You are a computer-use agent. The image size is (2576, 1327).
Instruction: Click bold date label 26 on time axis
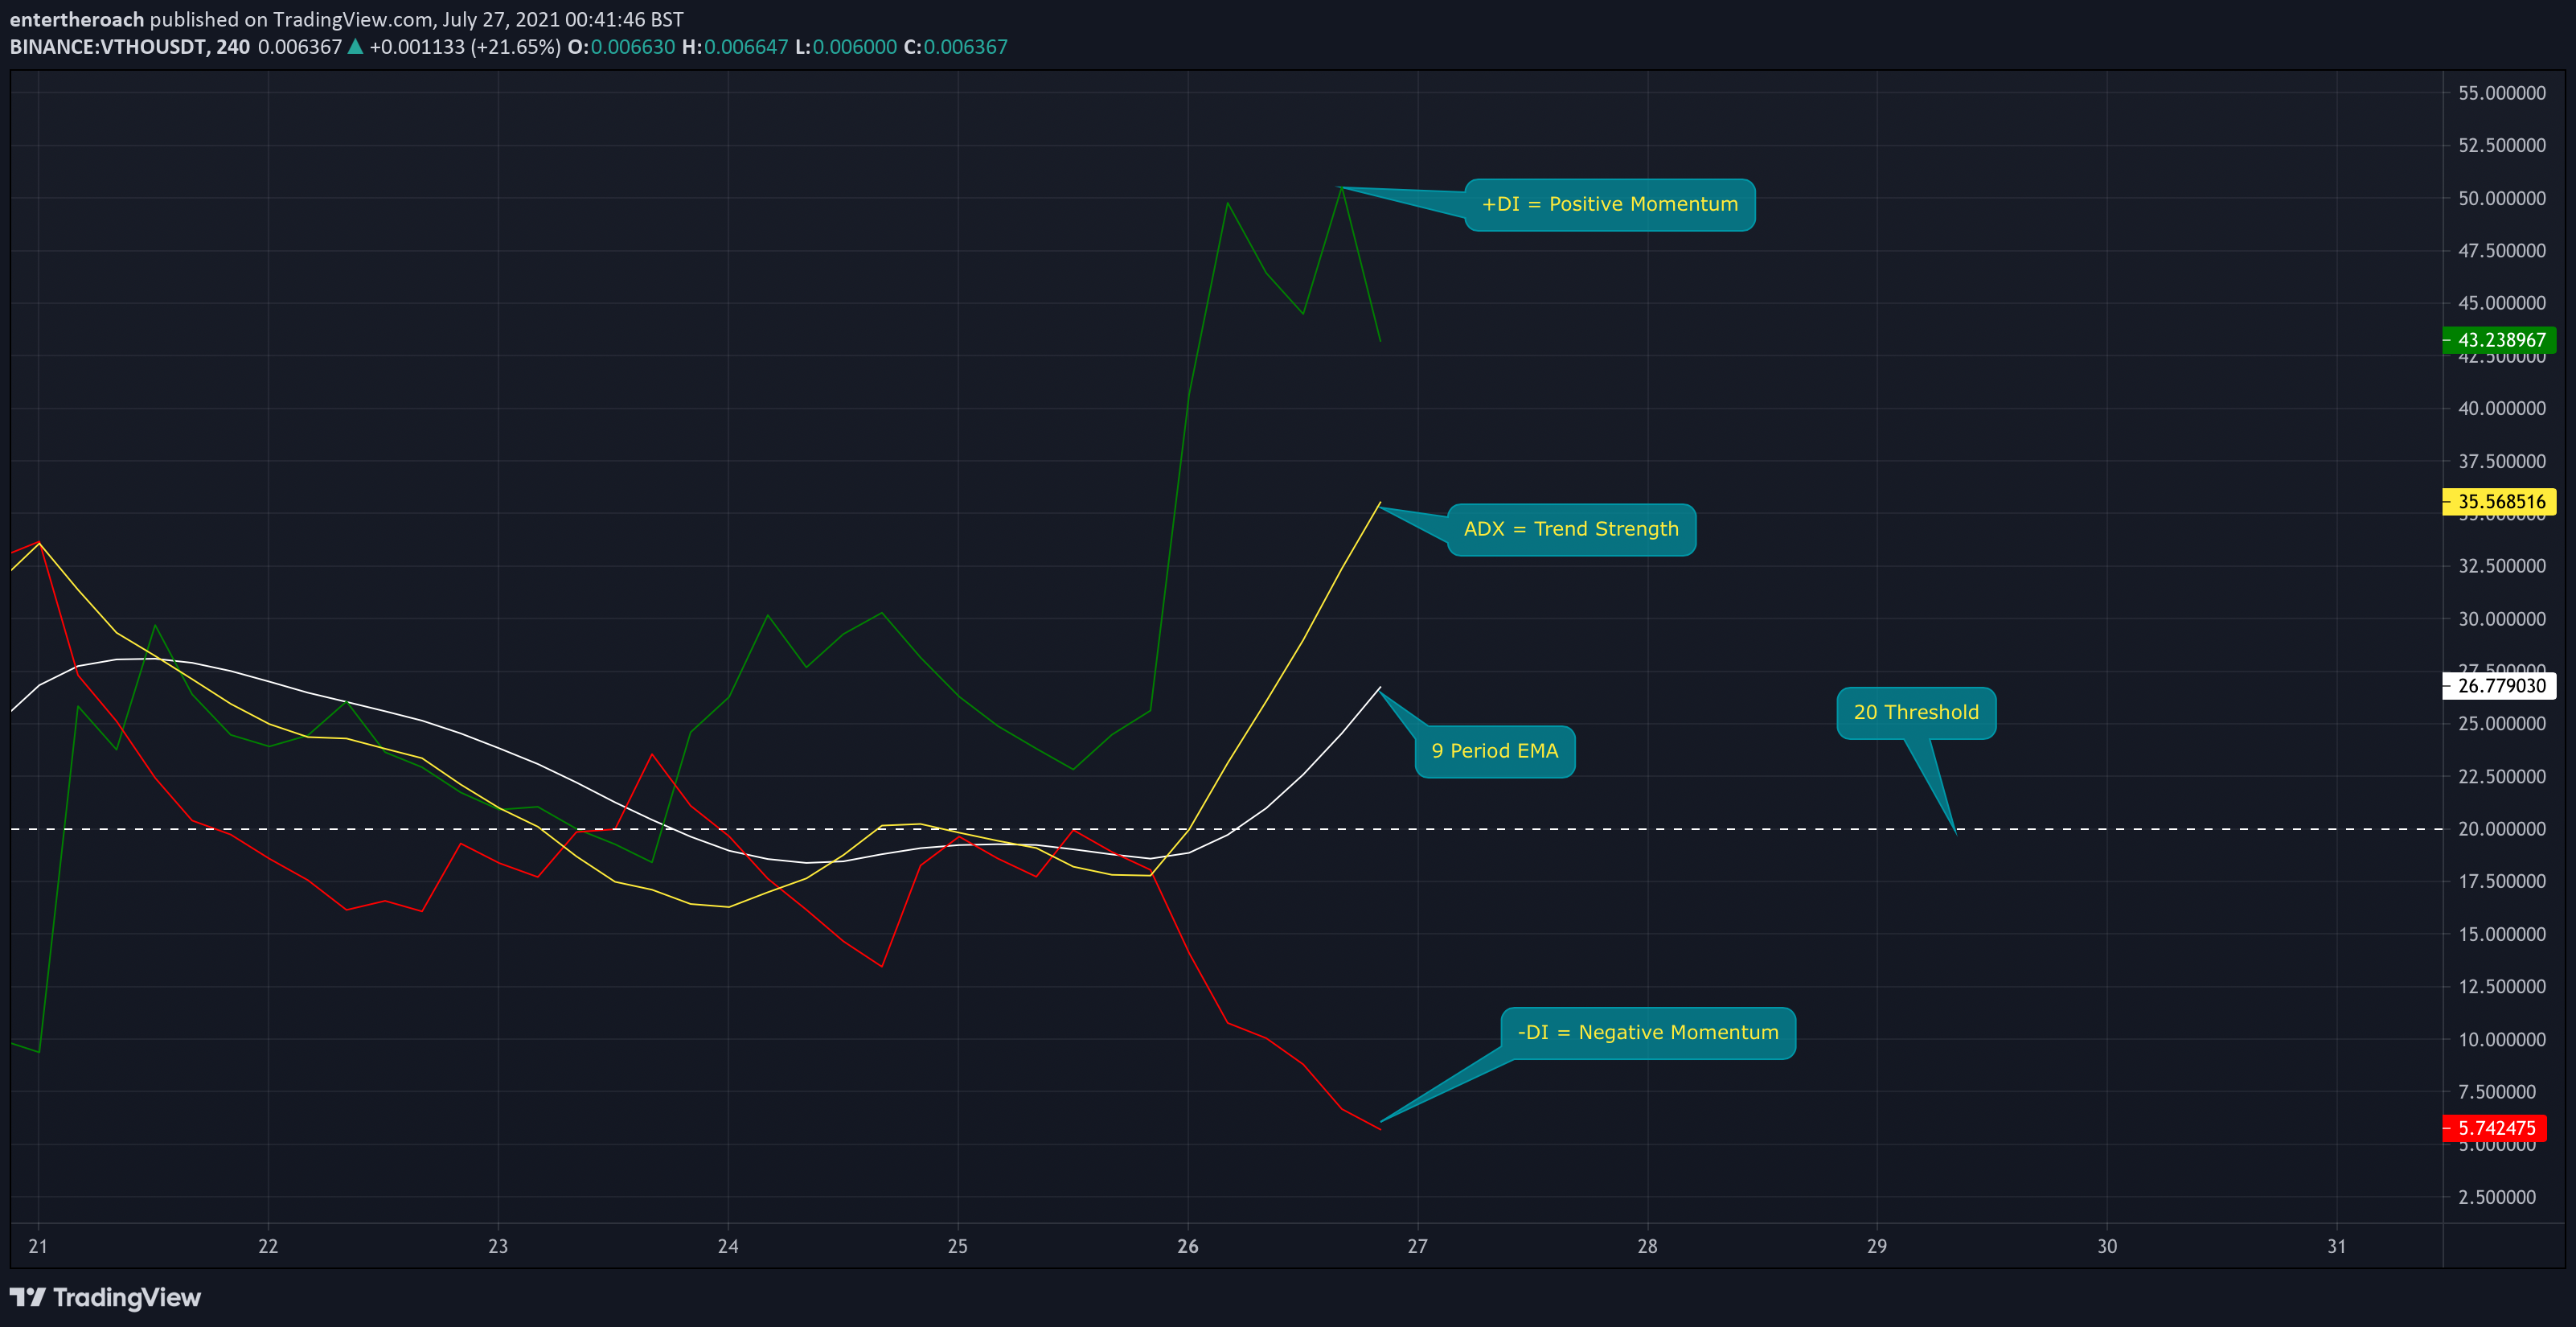click(1188, 1246)
